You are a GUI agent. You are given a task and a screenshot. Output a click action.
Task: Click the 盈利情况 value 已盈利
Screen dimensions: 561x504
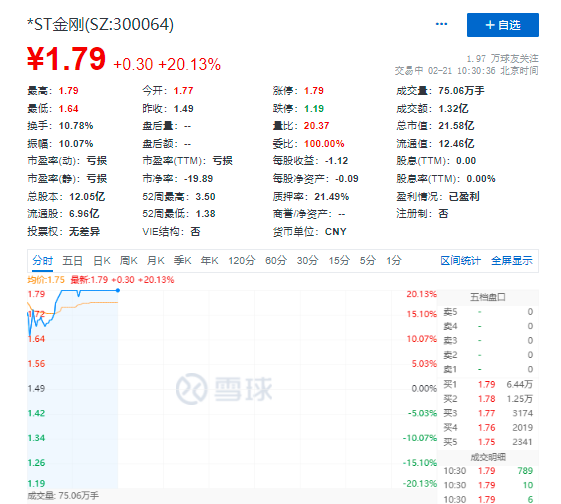tap(464, 197)
